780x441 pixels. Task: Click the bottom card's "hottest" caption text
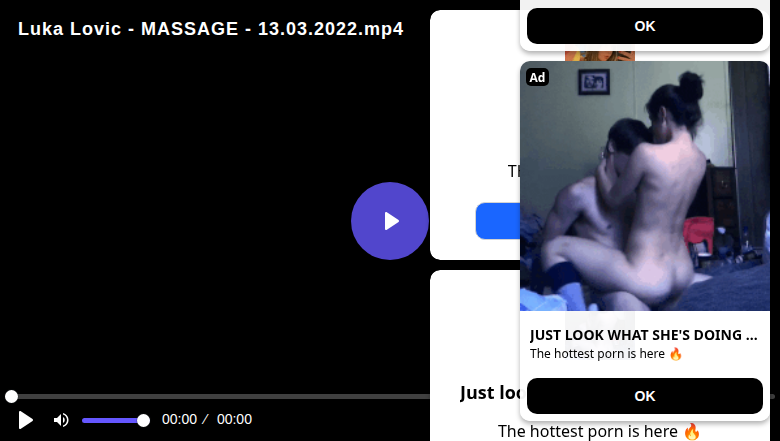600,431
